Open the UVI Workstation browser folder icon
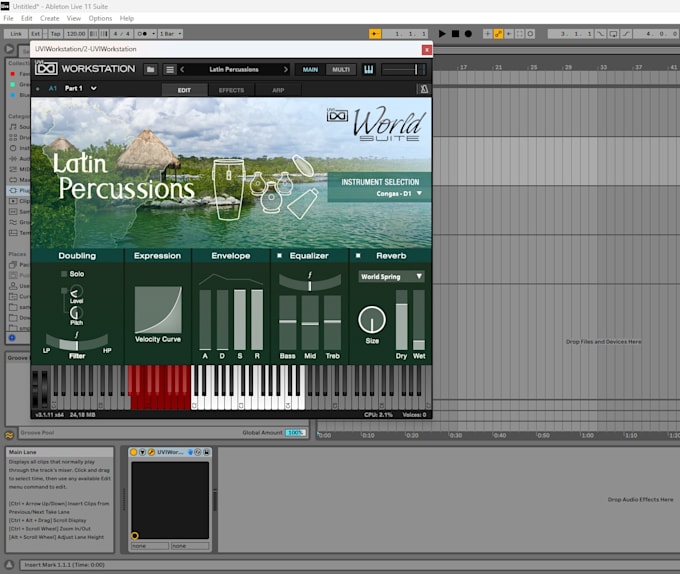680x574 pixels. 150,69
